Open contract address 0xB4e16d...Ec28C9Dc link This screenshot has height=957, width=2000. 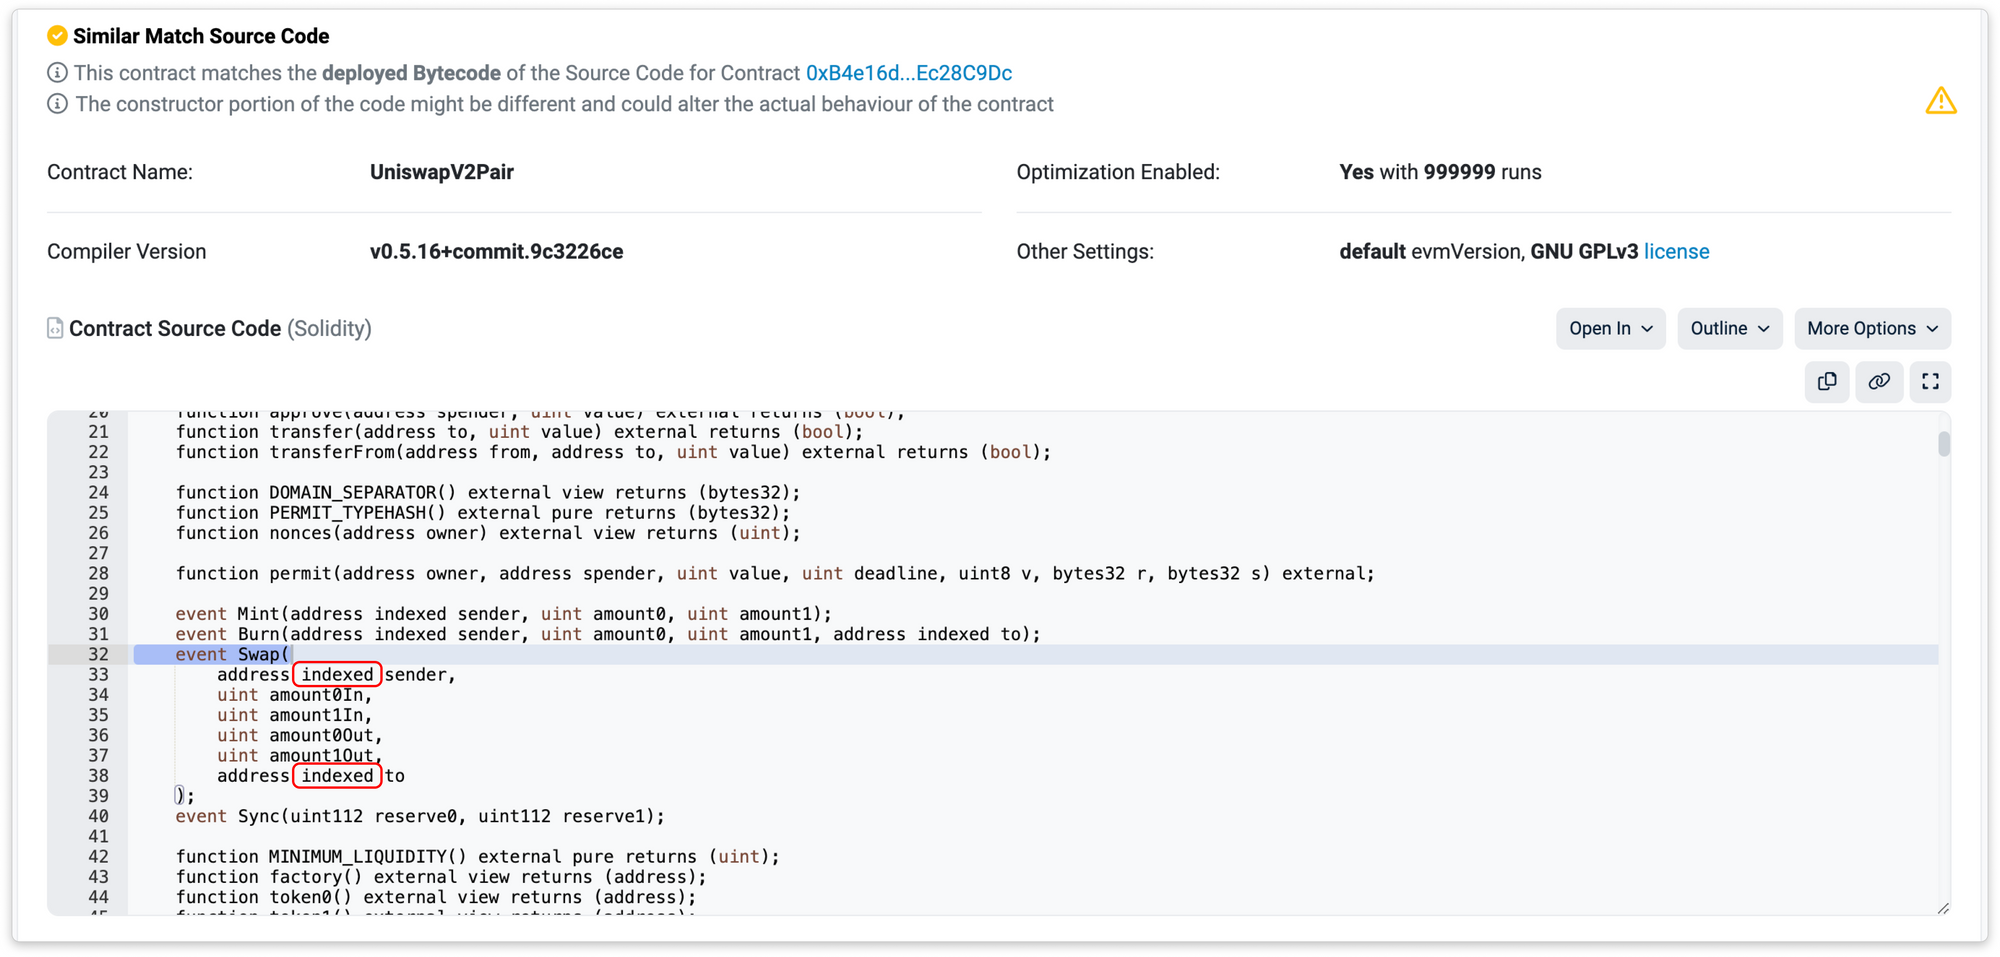point(908,73)
